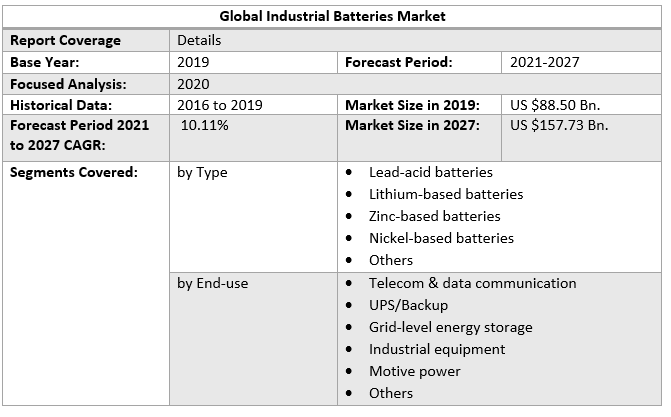Select the 2019 base year value
This screenshot has height=417, width=671.
click(193, 62)
